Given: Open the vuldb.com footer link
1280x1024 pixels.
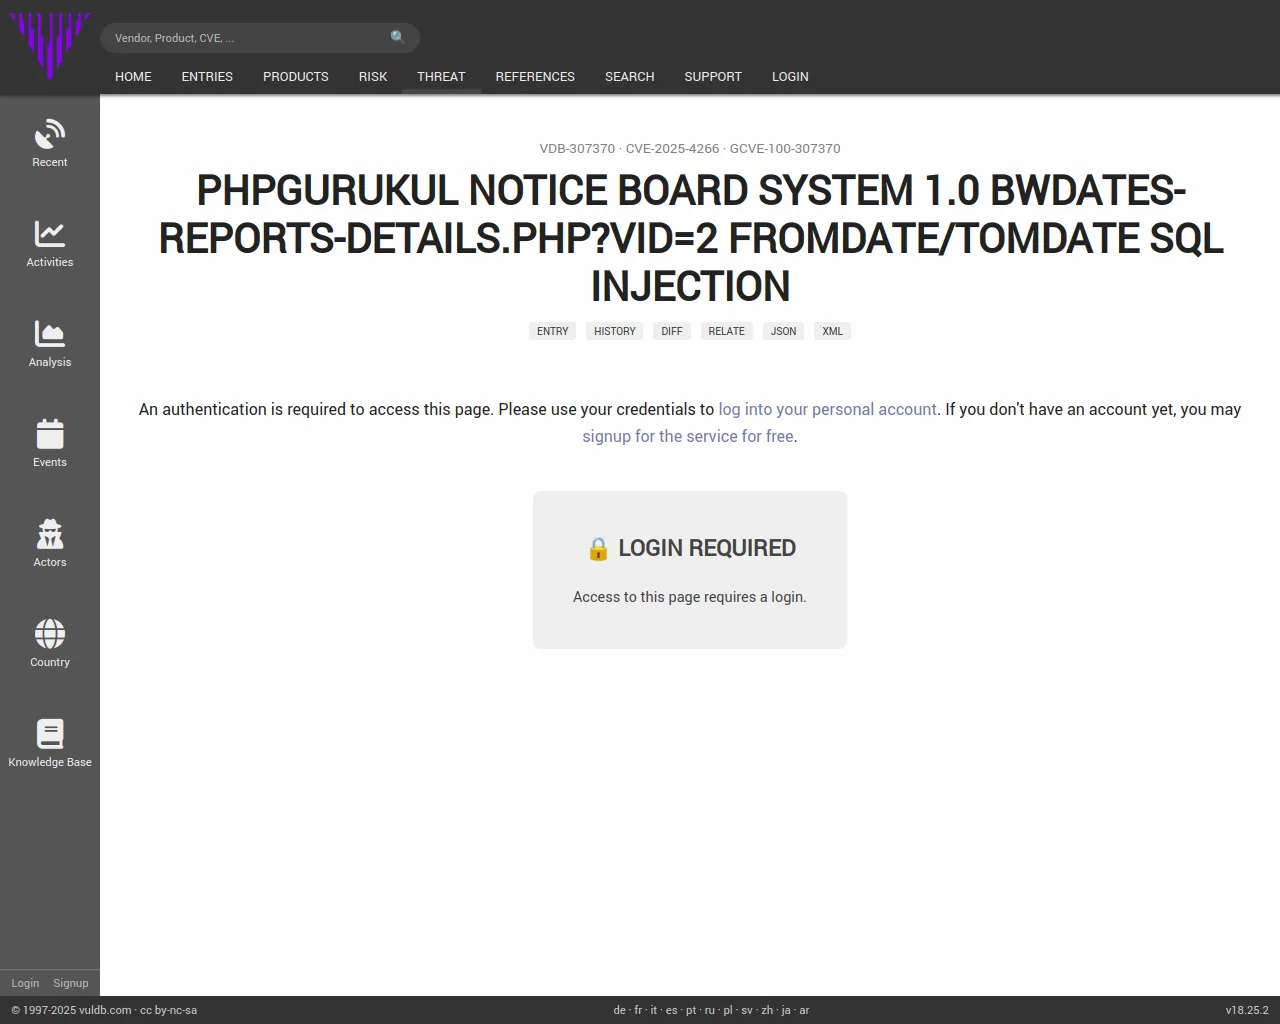Looking at the screenshot, I should click(x=105, y=1010).
